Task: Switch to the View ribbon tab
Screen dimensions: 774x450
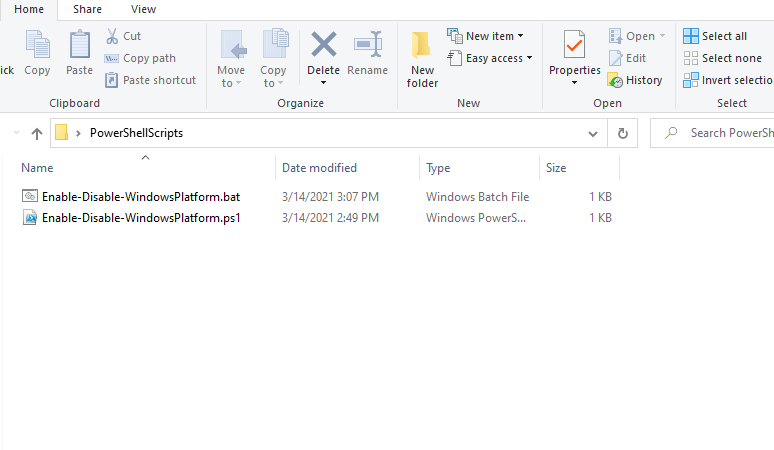Action: [144, 9]
